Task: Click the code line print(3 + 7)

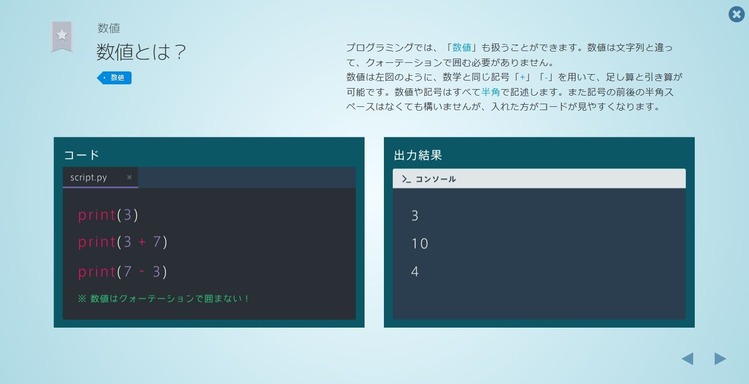Action: click(x=123, y=242)
